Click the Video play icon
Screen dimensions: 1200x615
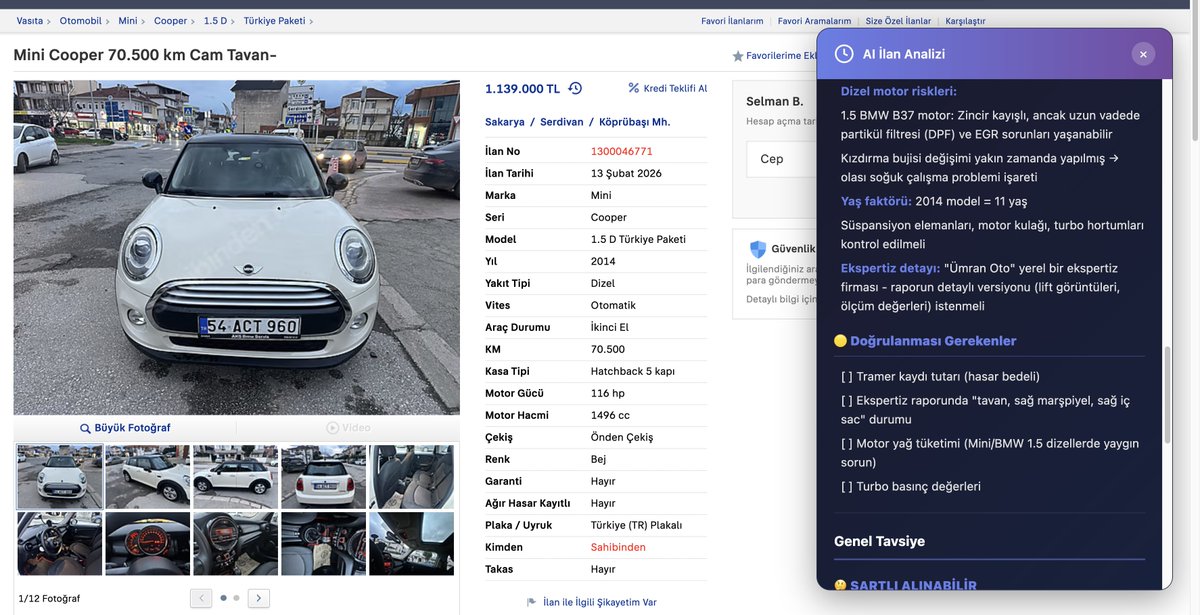tap(332, 428)
